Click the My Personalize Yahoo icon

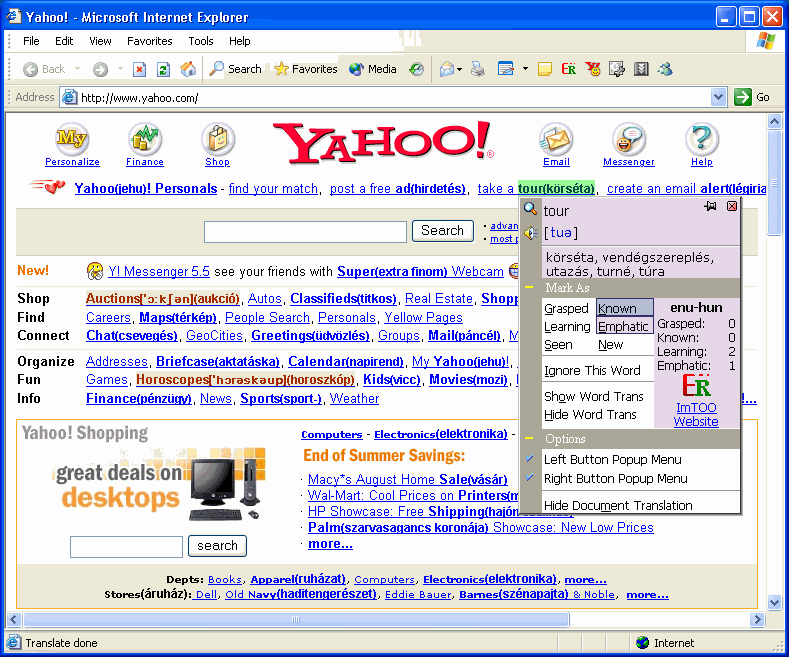coord(72,138)
